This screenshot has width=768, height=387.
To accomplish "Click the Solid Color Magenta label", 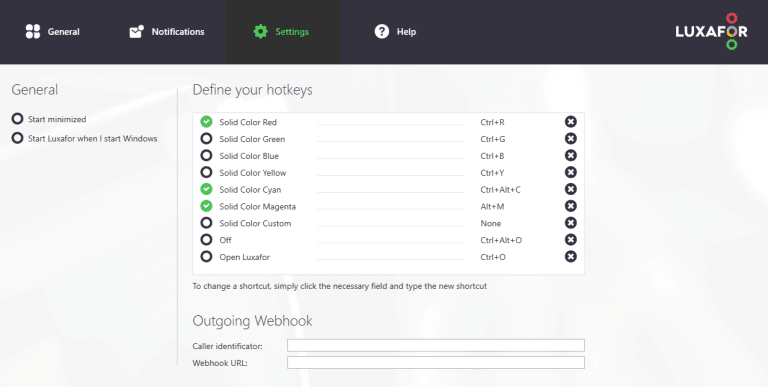I will (258, 207).
